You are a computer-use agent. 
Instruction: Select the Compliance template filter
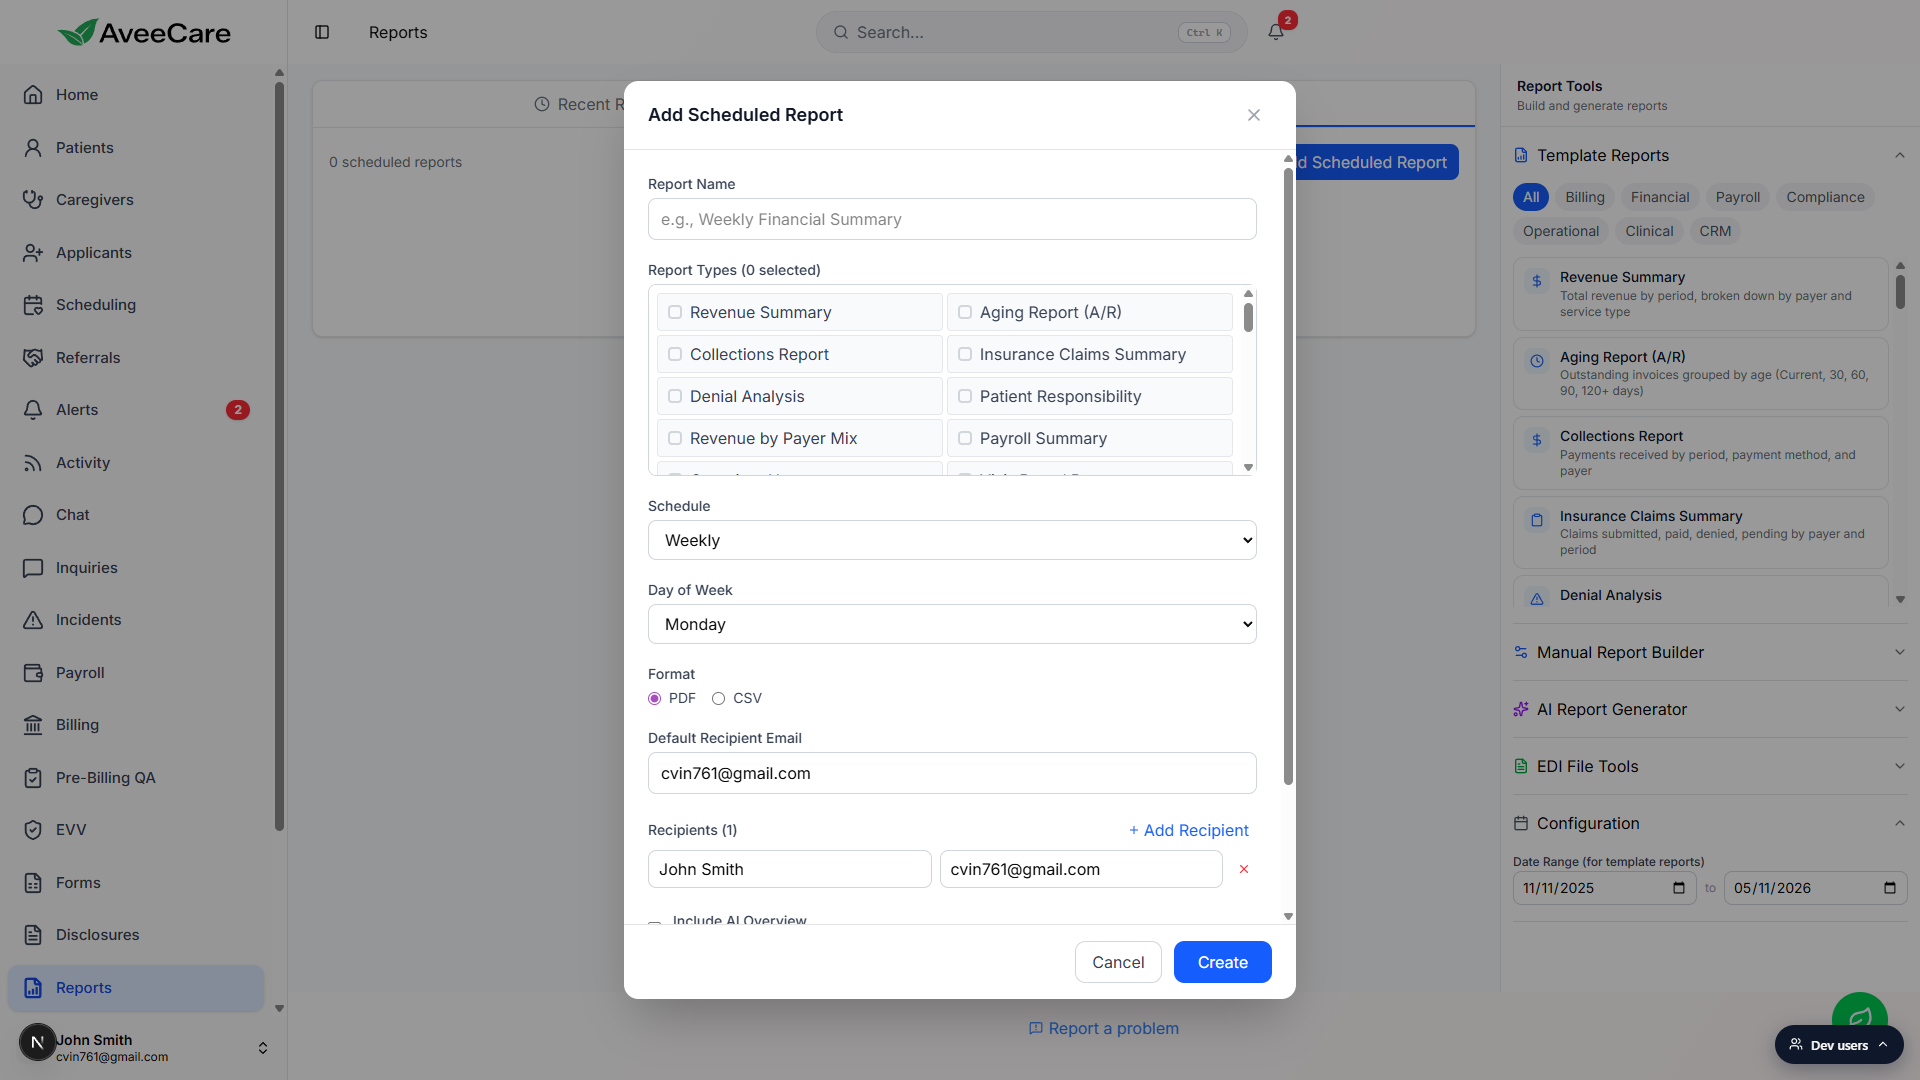[1825, 197]
